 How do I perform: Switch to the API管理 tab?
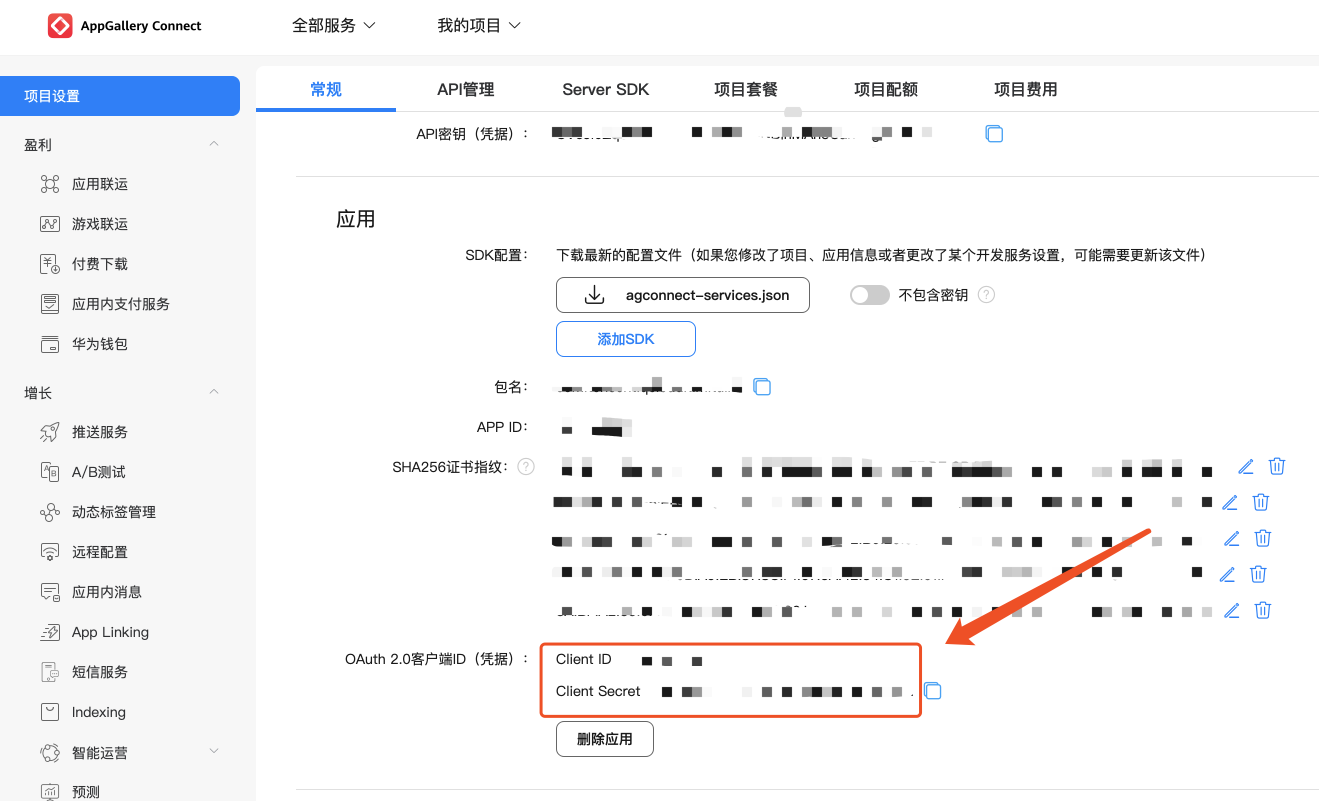466,89
